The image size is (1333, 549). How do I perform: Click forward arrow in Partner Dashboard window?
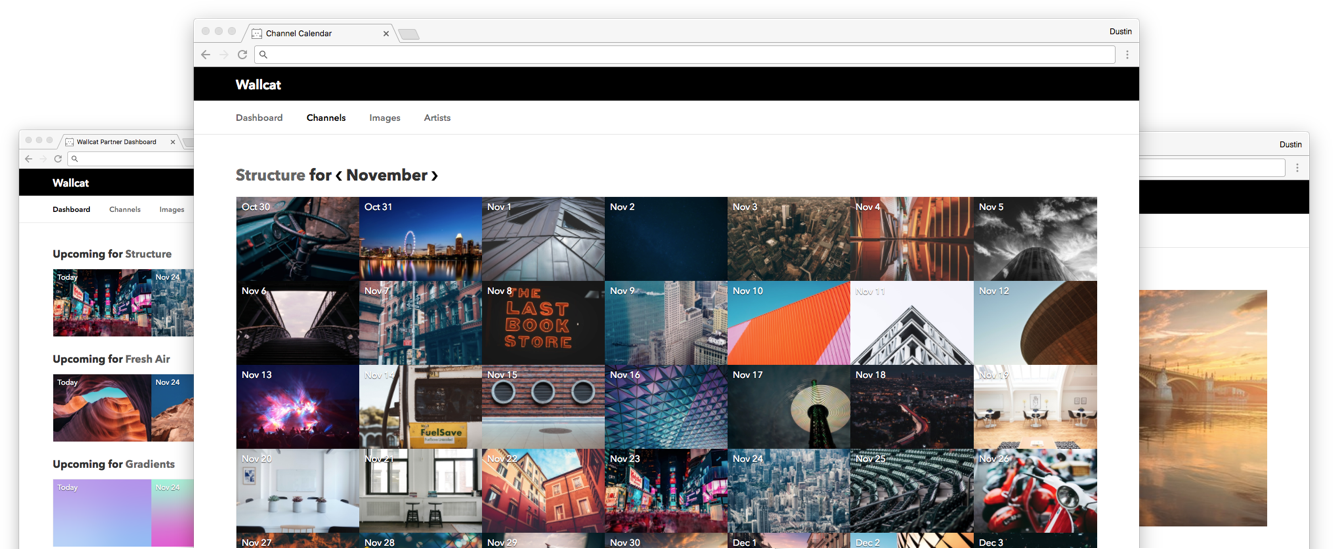tap(43, 159)
